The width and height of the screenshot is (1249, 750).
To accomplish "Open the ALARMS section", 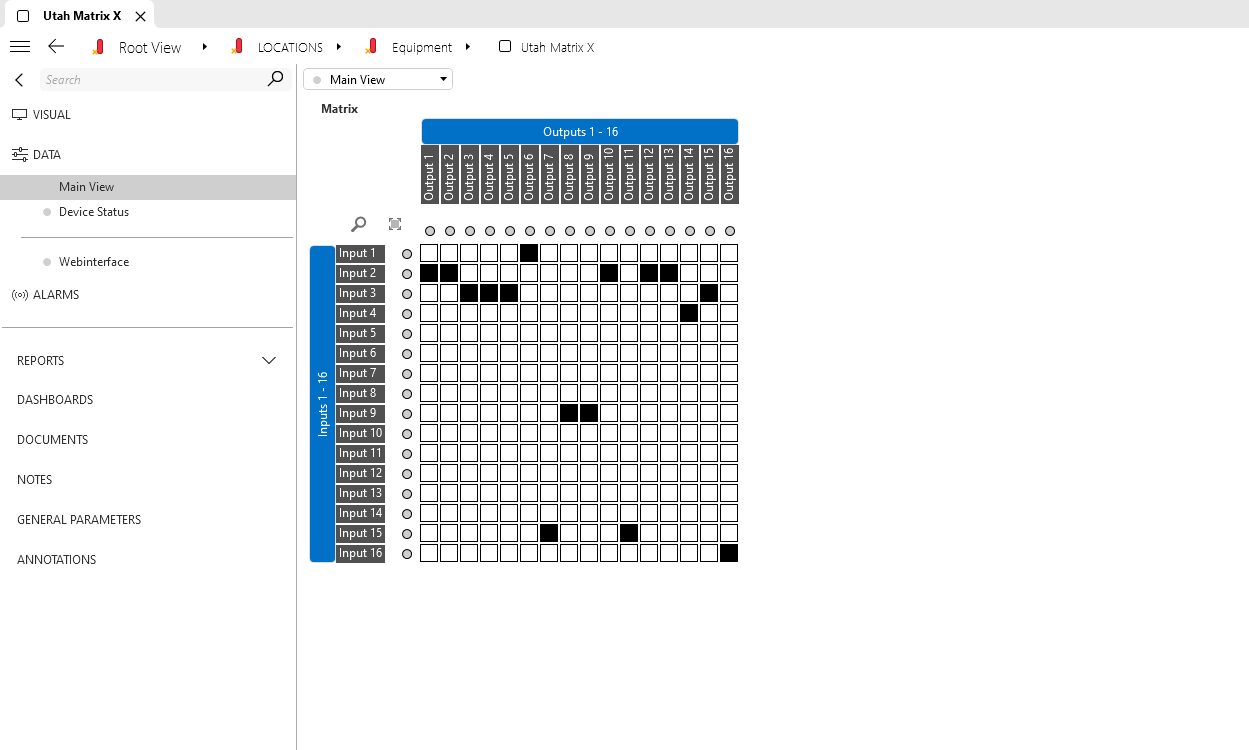I will 45,295.
